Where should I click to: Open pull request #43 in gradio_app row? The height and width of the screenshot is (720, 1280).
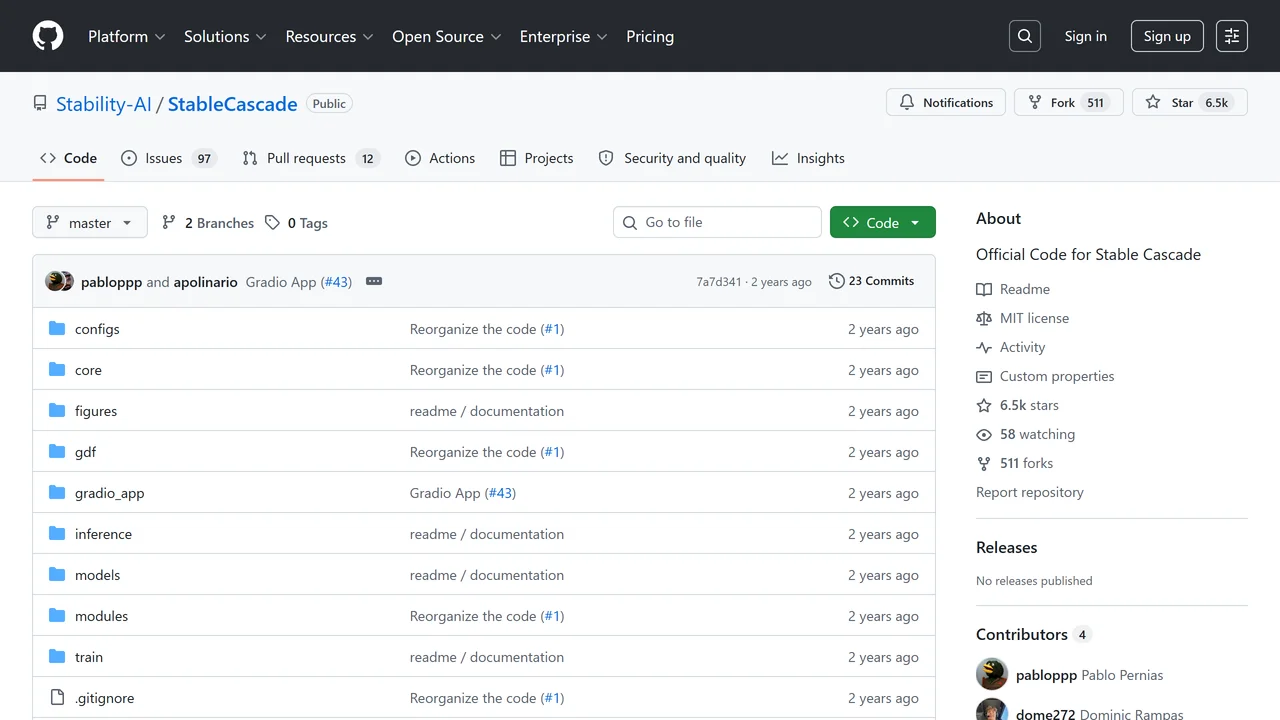tap(500, 493)
